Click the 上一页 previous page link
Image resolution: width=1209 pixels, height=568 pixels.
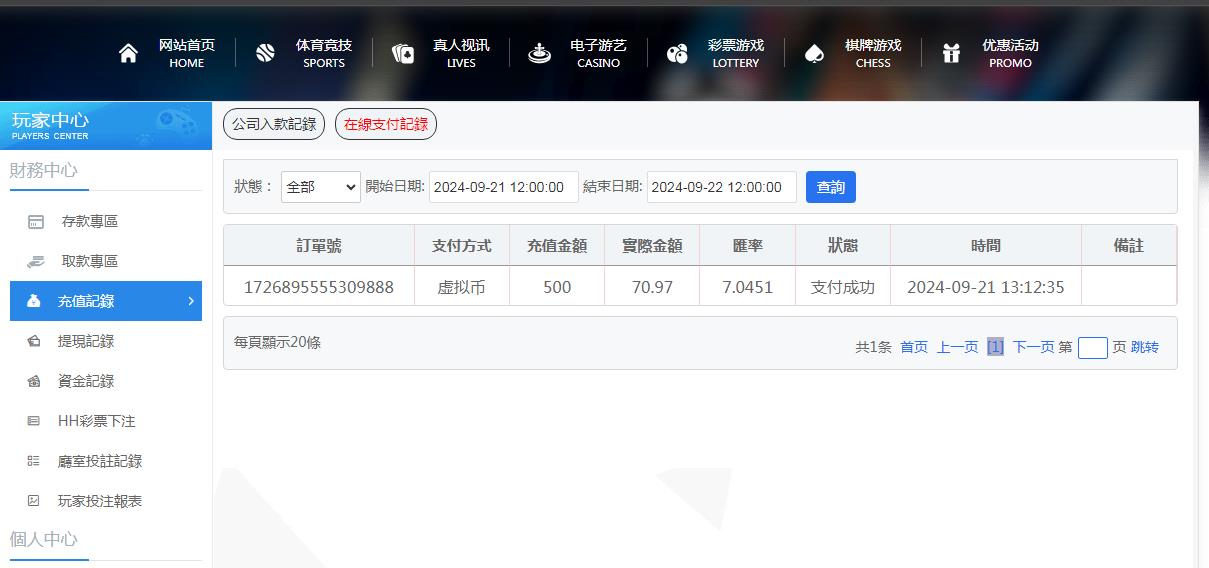click(957, 347)
